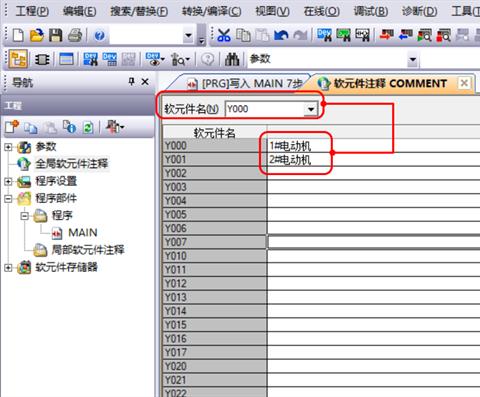
Task: Expand the 参数 tree node
Action: pyautogui.click(x=8, y=147)
